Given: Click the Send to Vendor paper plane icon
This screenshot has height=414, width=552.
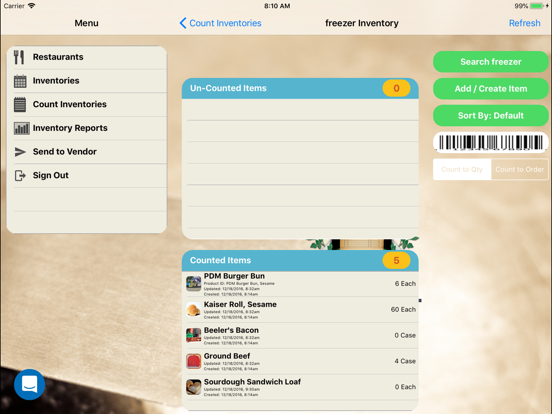Looking at the screenshot, I should (20, 152).
